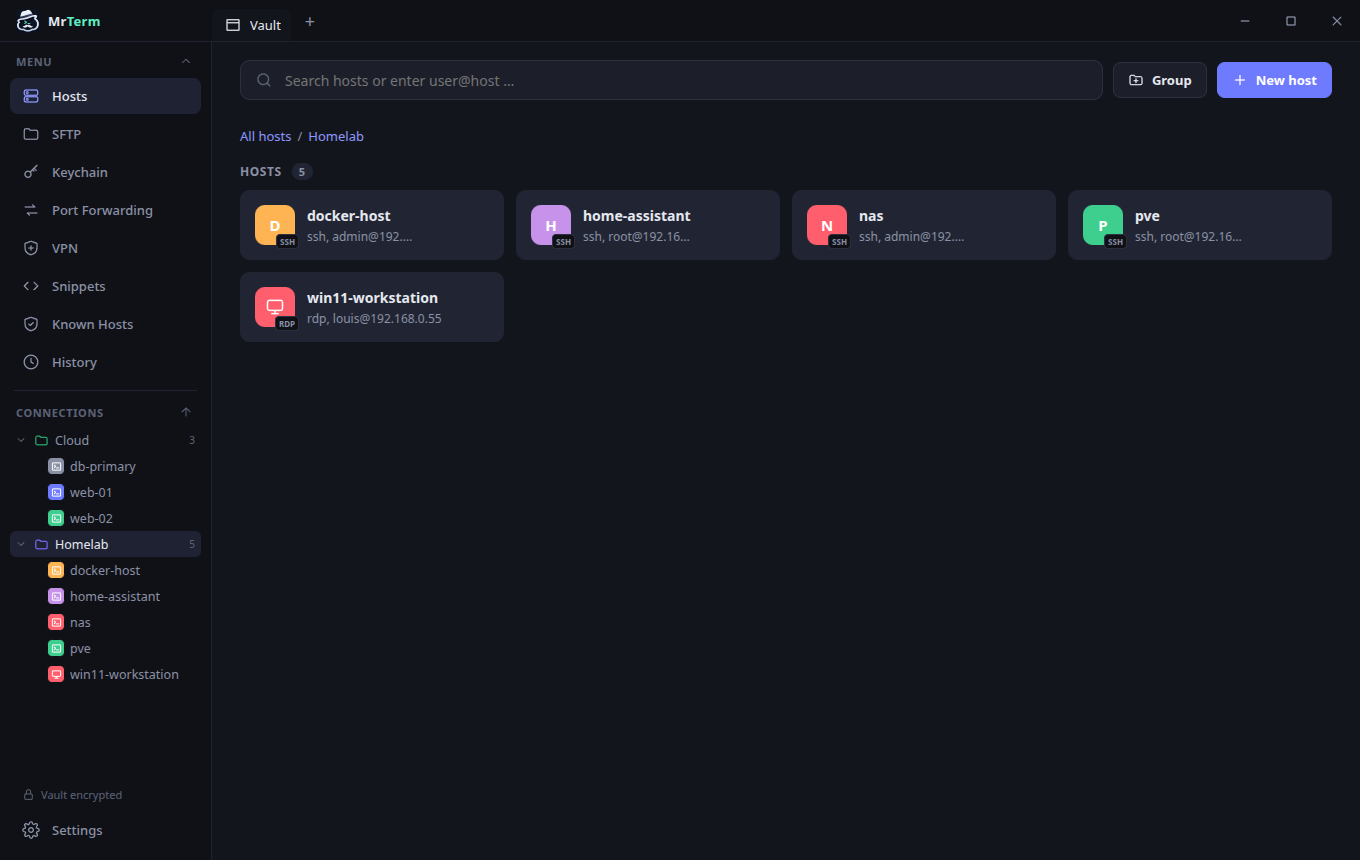Click the Vault tab window icon
The height and width of the screenshot is (860, 1360).
pyautogui.click(x=233, y=25)
